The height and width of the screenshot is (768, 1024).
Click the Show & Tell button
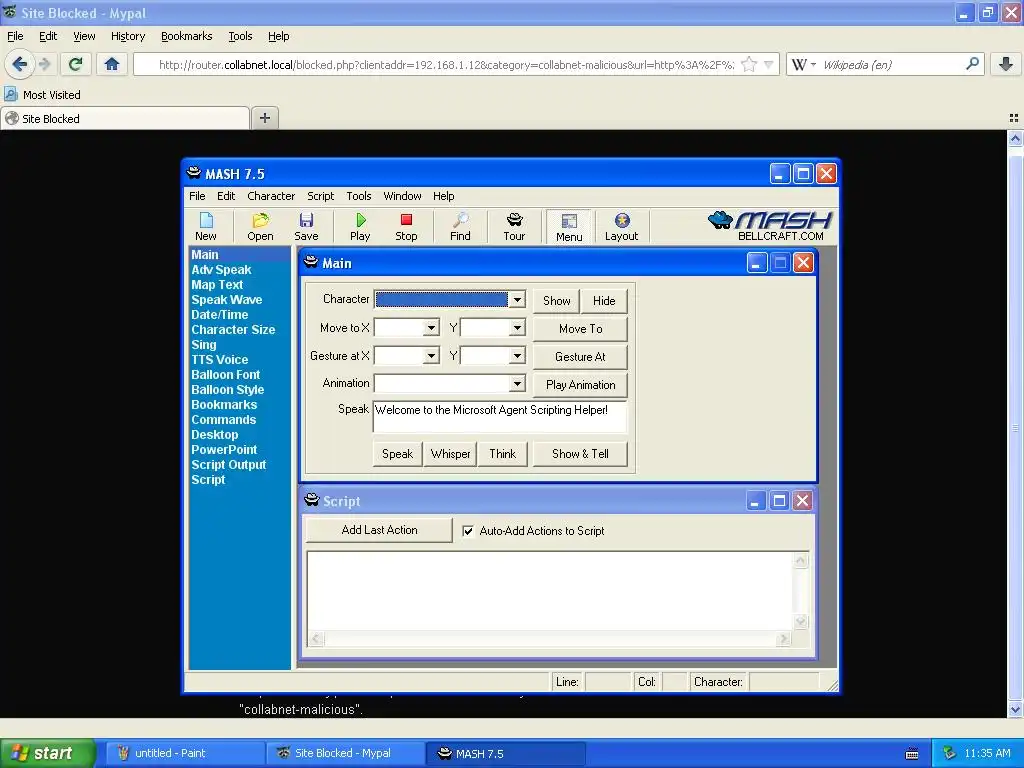click(x=581, y=454)
